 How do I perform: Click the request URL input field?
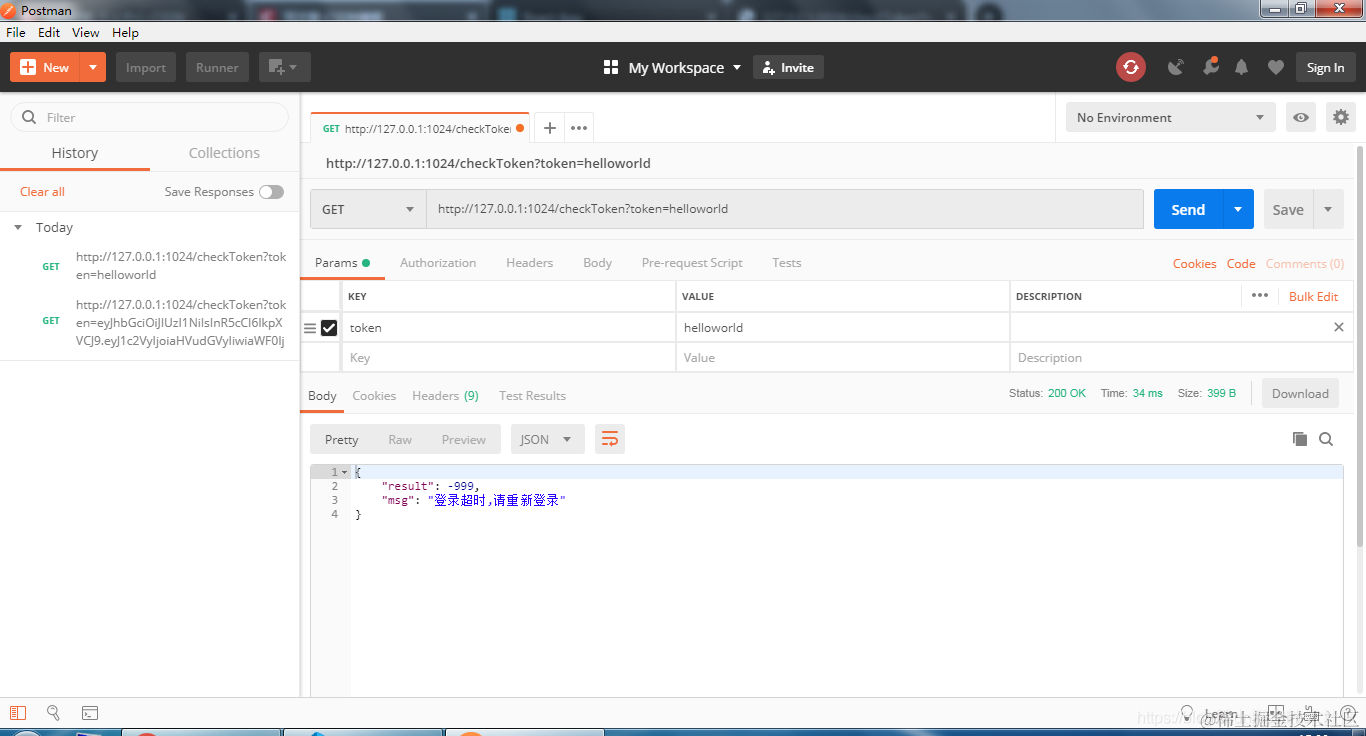(x=785, y=209)
